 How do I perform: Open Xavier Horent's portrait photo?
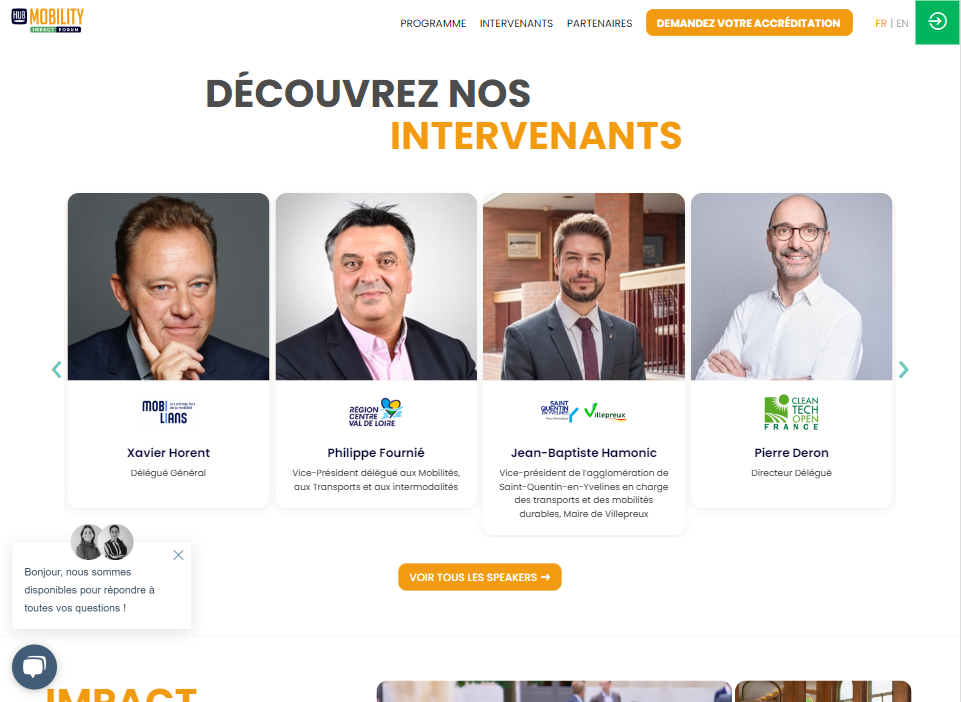169,286
